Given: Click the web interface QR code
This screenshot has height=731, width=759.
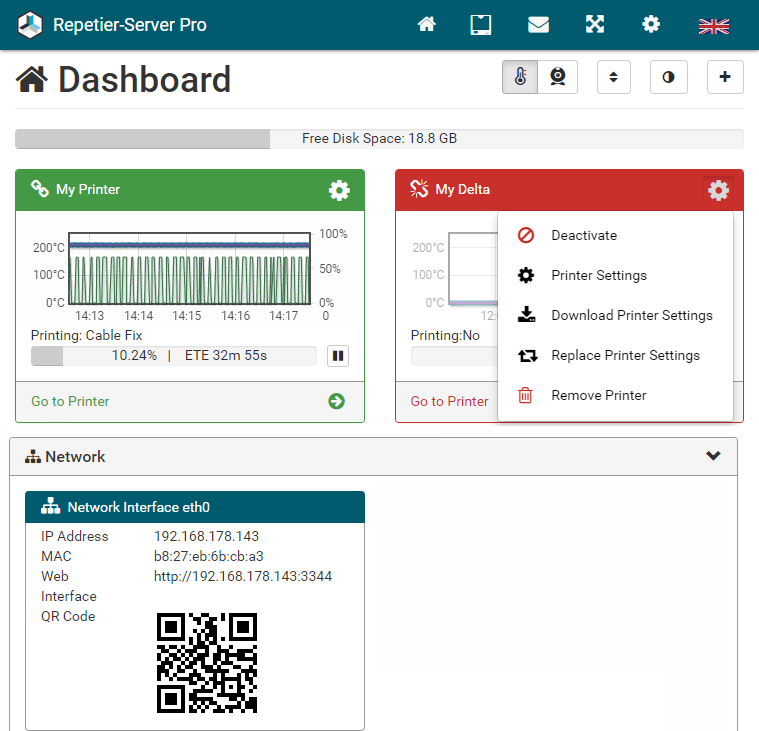Looking at the screenshot, I should click(207, 663).
